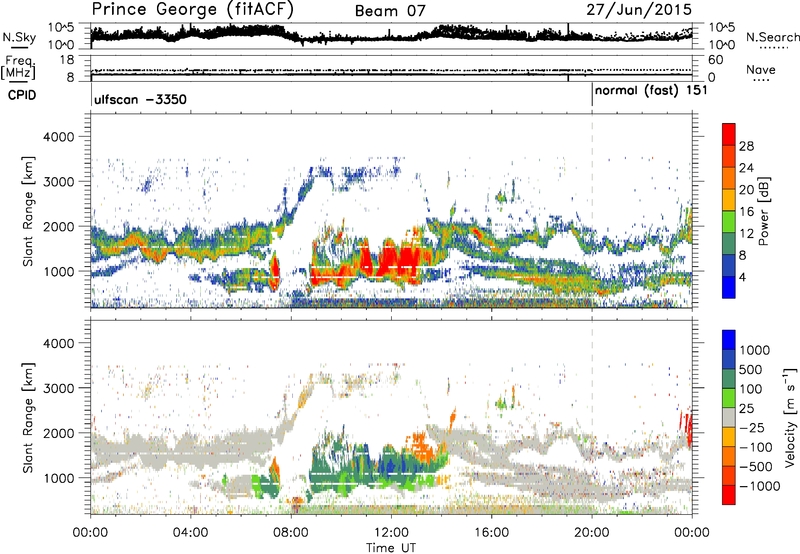
Task: Click the 'N.Search' legend label
Action: pos(772,37)
